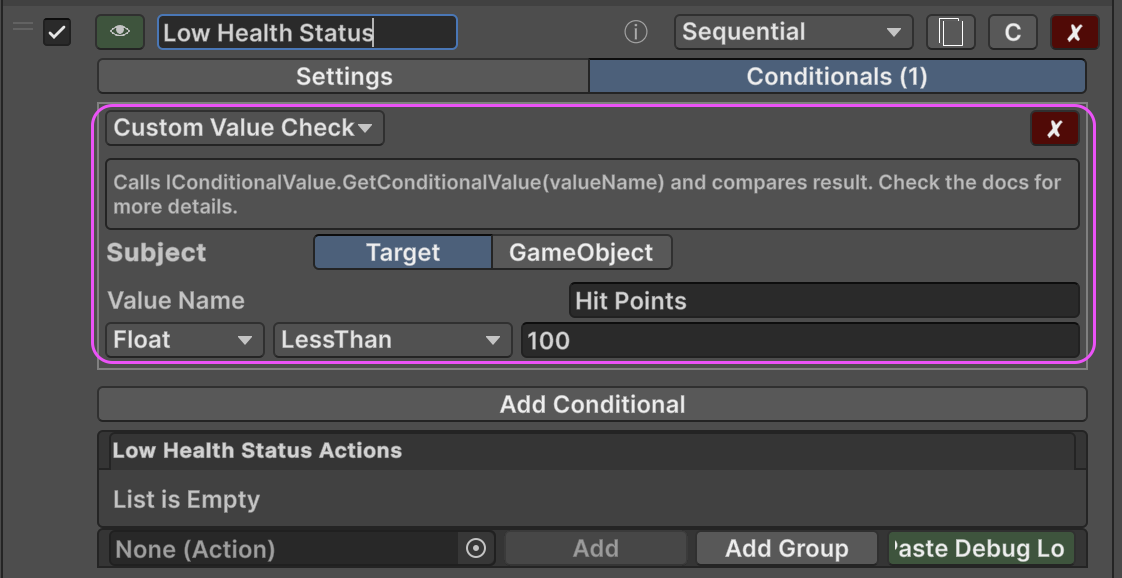Open the Sequential mode dropdown

point(792,32)
